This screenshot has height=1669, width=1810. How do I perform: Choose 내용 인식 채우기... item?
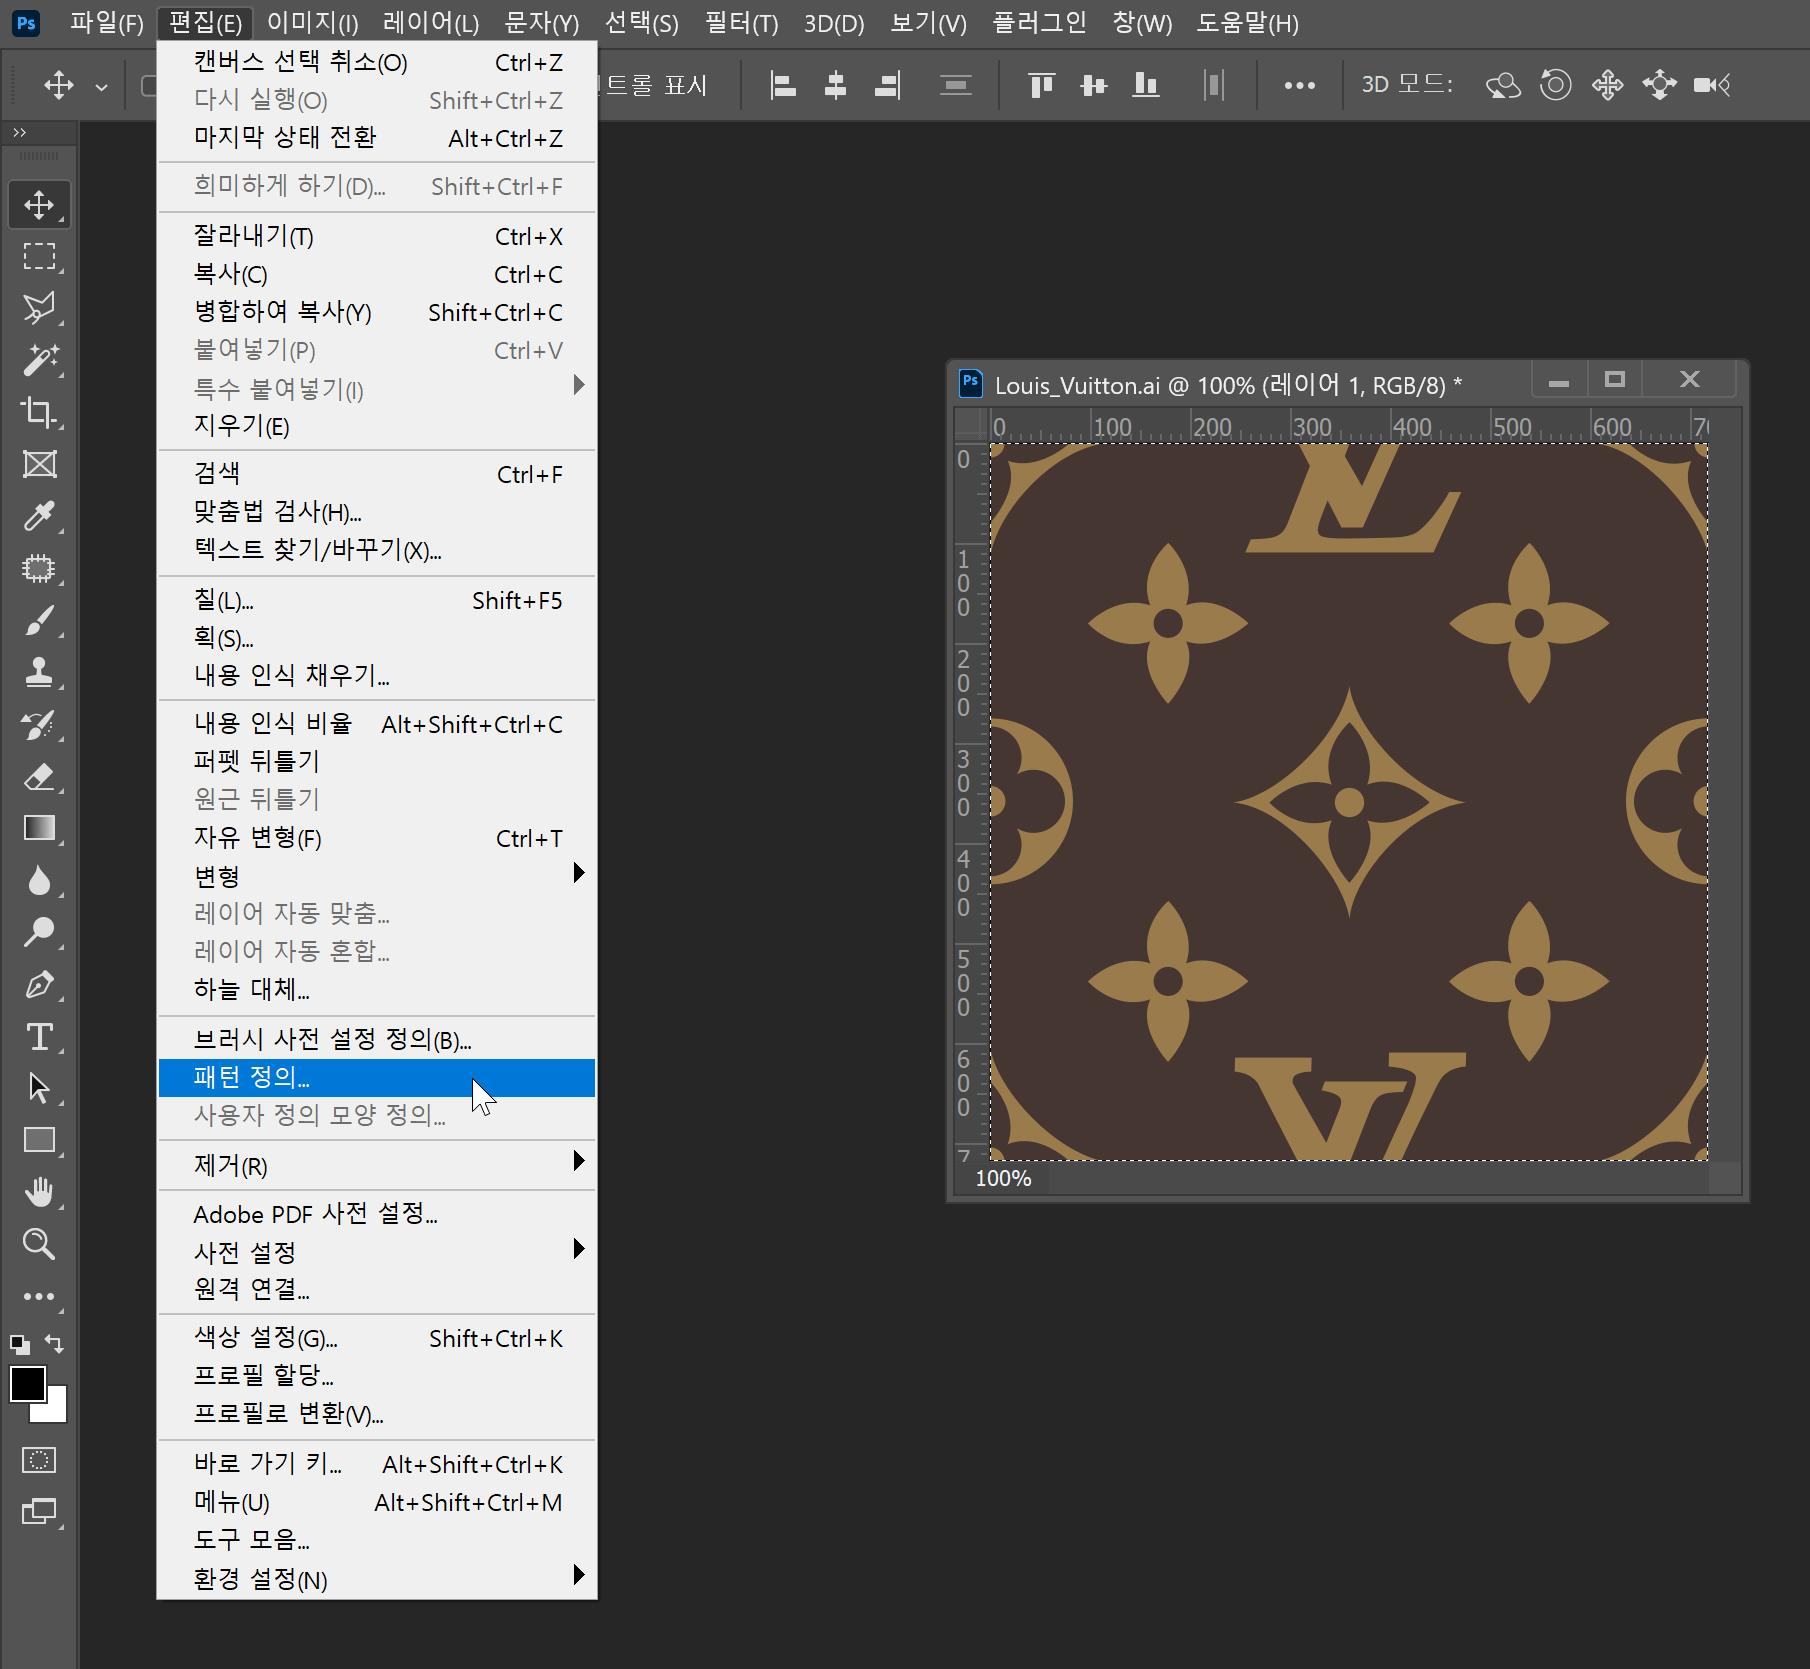pyautogui.click(x=377, y=676)
